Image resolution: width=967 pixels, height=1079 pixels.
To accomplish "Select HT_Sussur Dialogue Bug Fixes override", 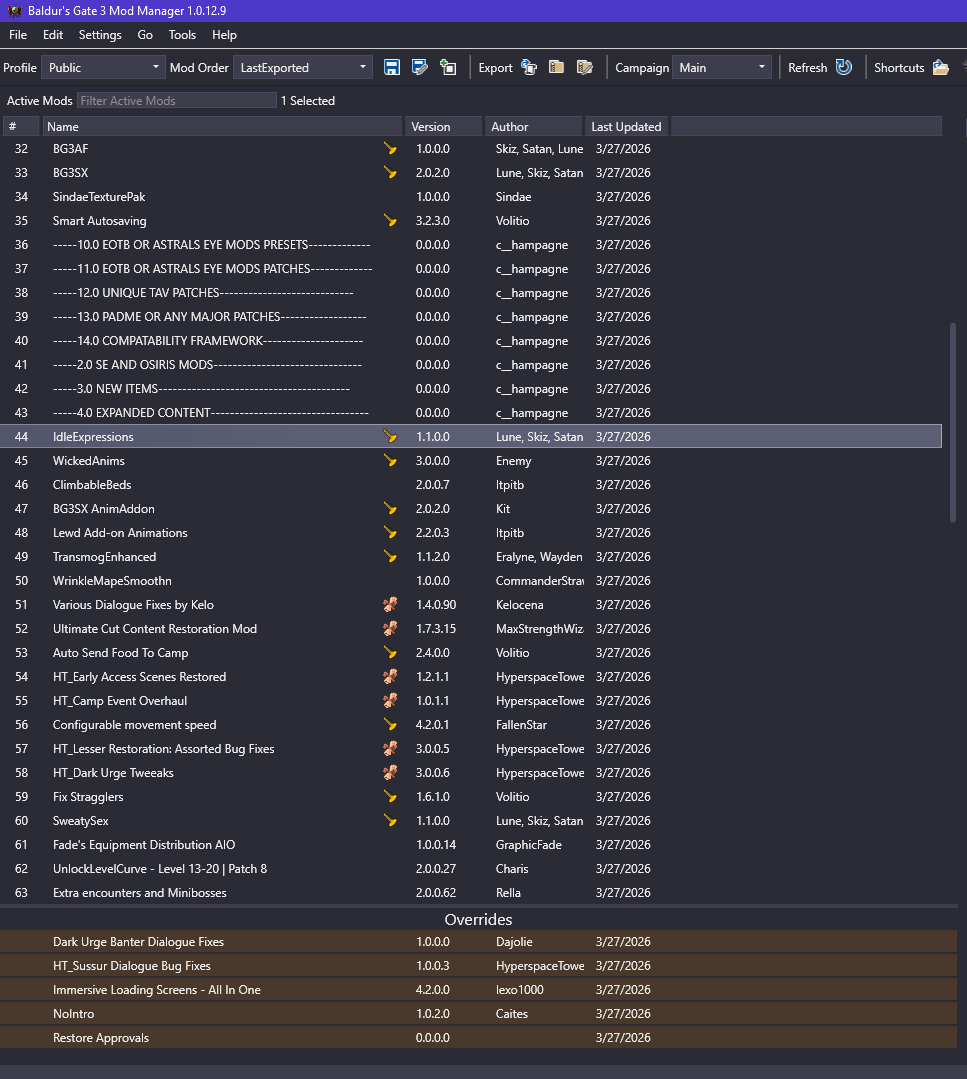I will pyautogui.click(x=478, y=966).
